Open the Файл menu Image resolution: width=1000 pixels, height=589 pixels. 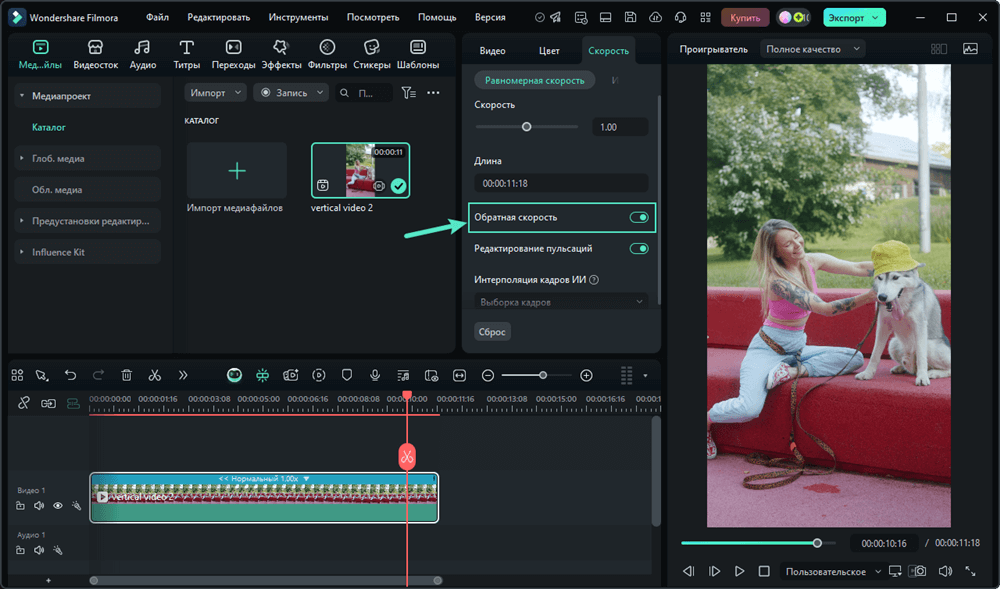tap(157, 17)
